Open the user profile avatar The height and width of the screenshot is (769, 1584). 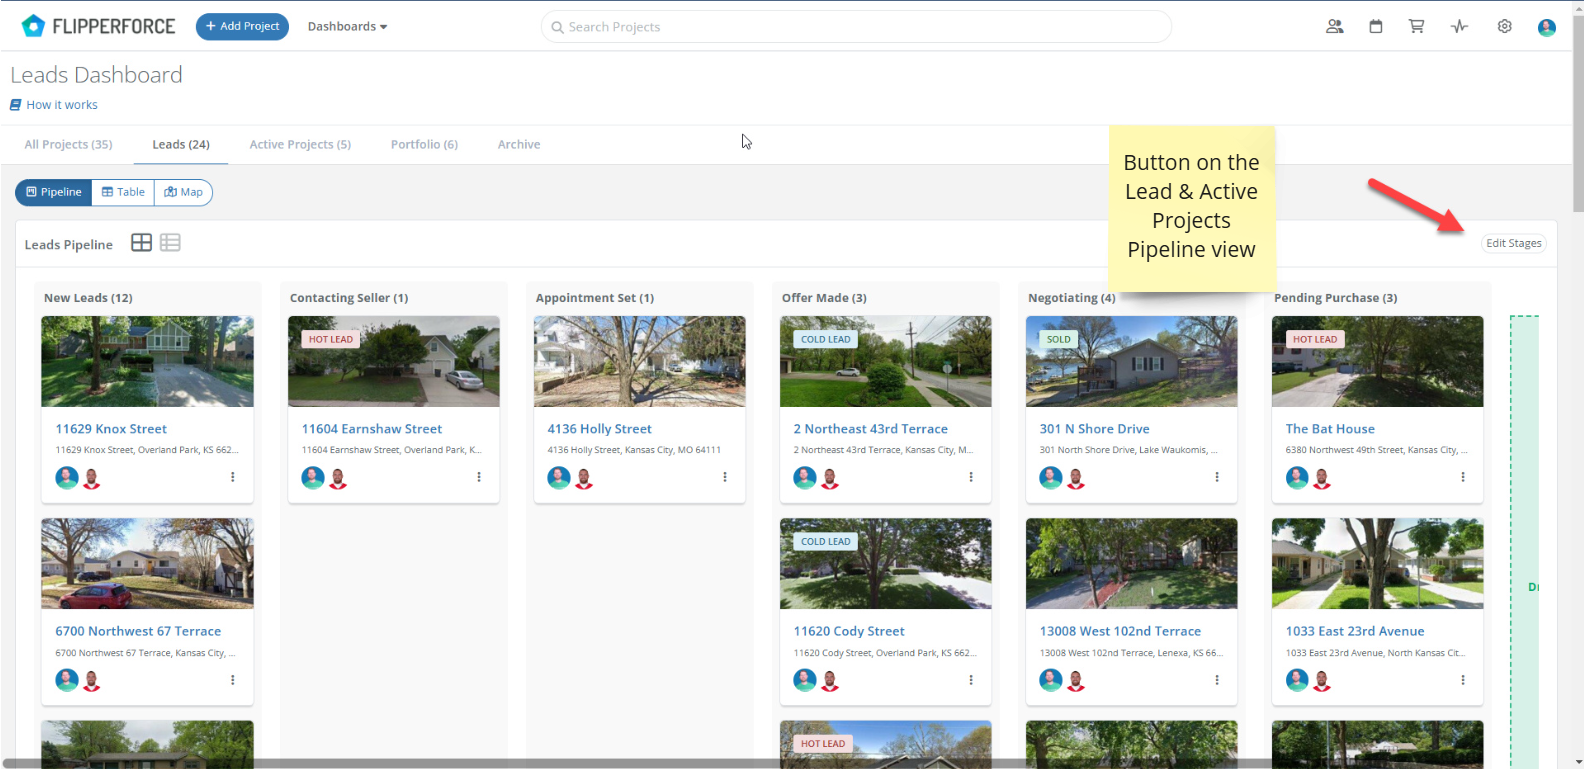coord(1547,27)
